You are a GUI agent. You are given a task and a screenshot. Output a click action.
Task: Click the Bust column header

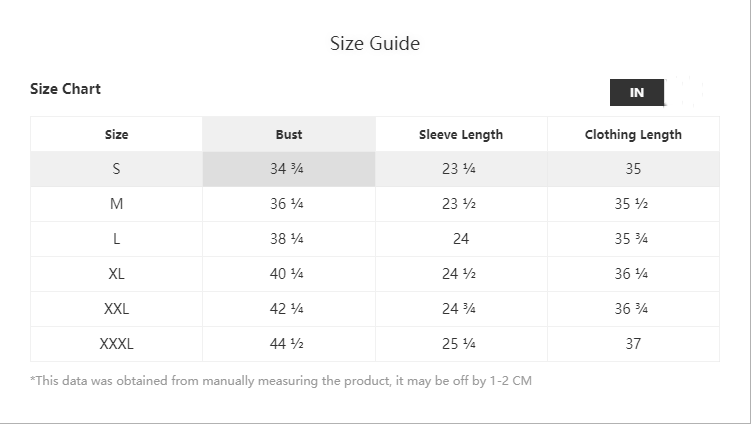click(289, 134)
